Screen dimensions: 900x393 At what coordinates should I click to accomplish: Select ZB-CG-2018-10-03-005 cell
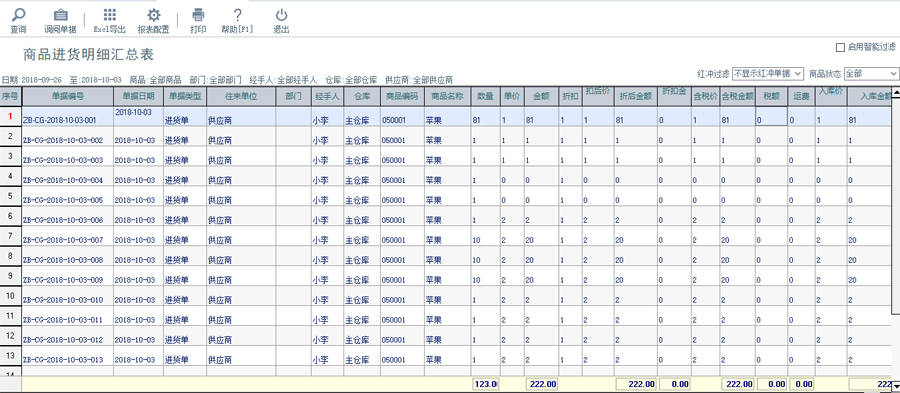click(x=68, y=201)
